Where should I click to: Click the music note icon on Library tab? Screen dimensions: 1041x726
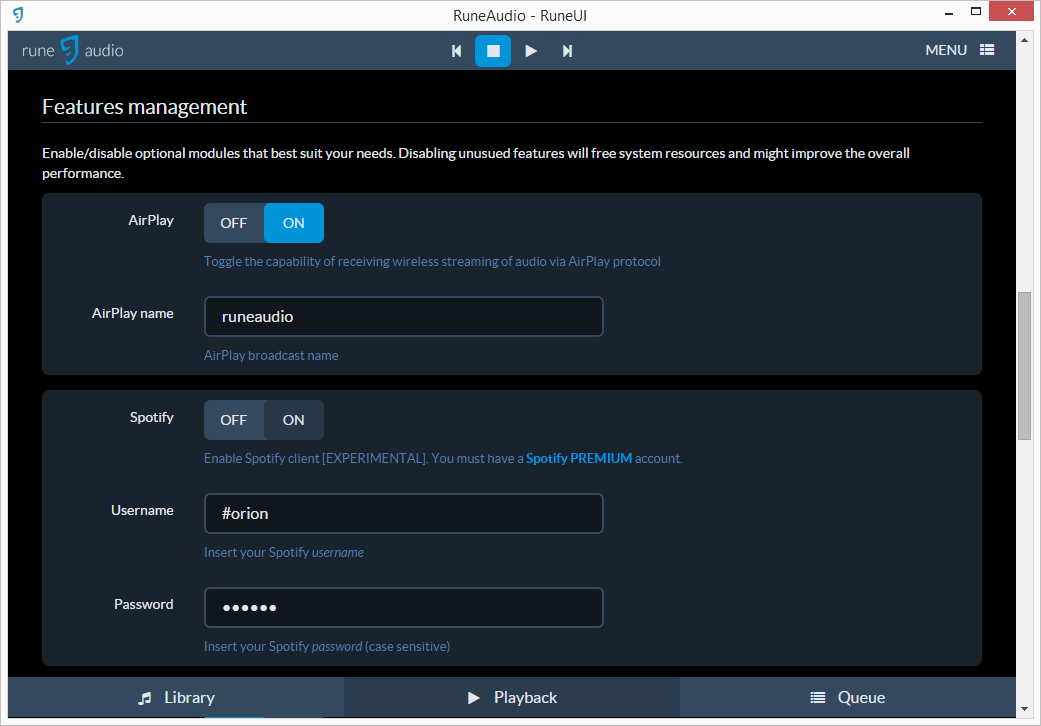tap(145, 698)
